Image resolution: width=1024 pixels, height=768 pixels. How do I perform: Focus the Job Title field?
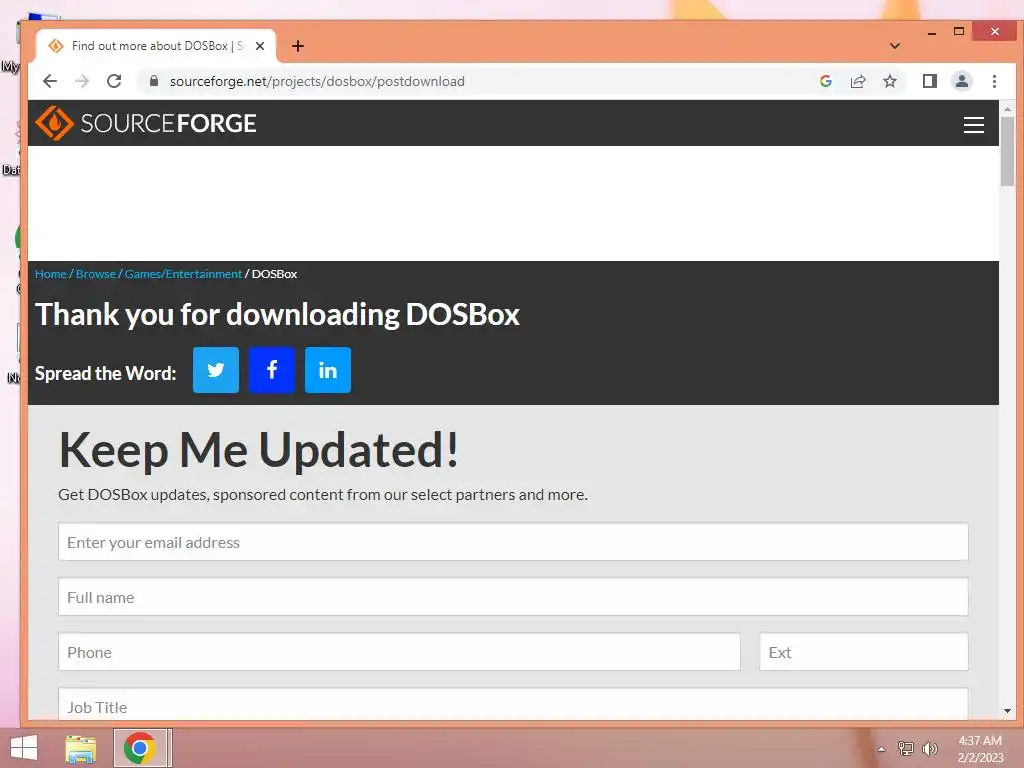(x=513, y=704)
